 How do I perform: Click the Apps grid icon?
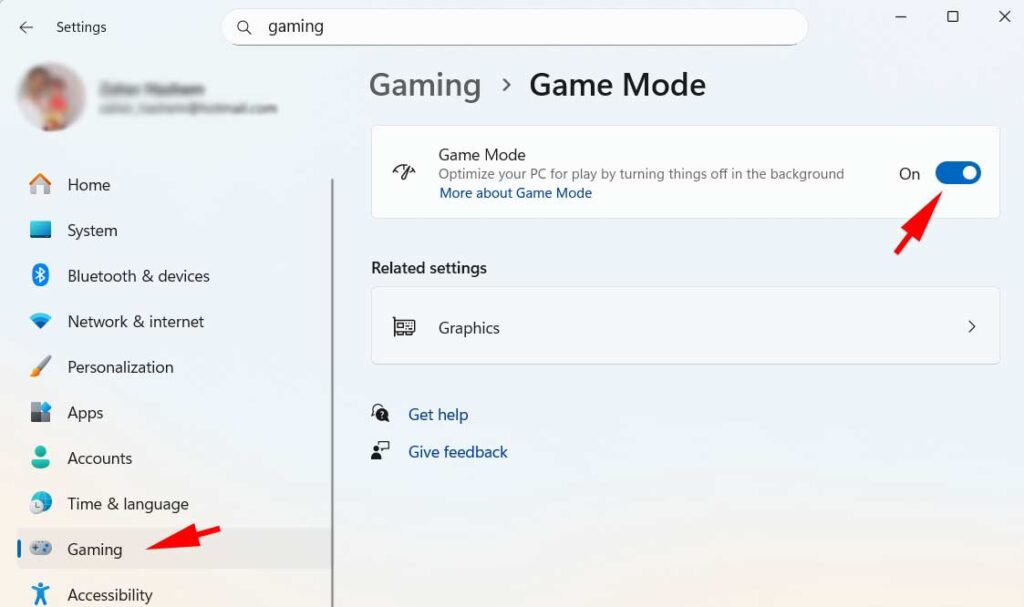point(40,413)
